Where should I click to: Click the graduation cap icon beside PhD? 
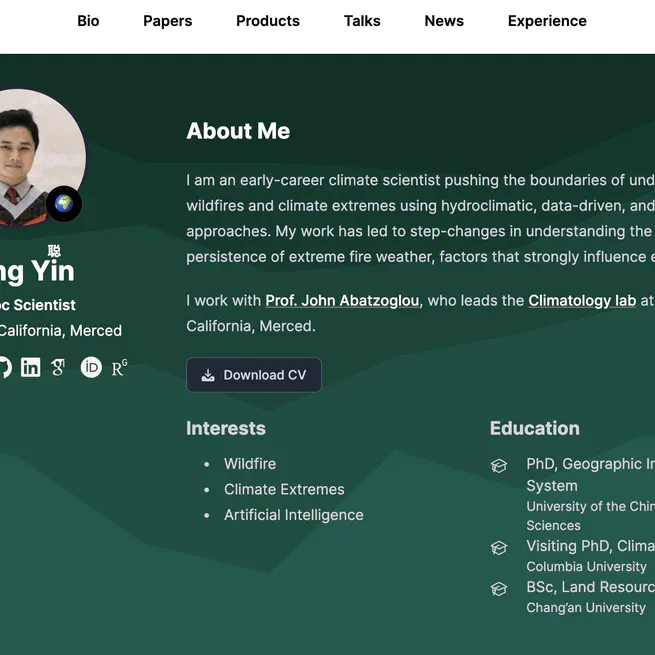(x=499, y=465)
